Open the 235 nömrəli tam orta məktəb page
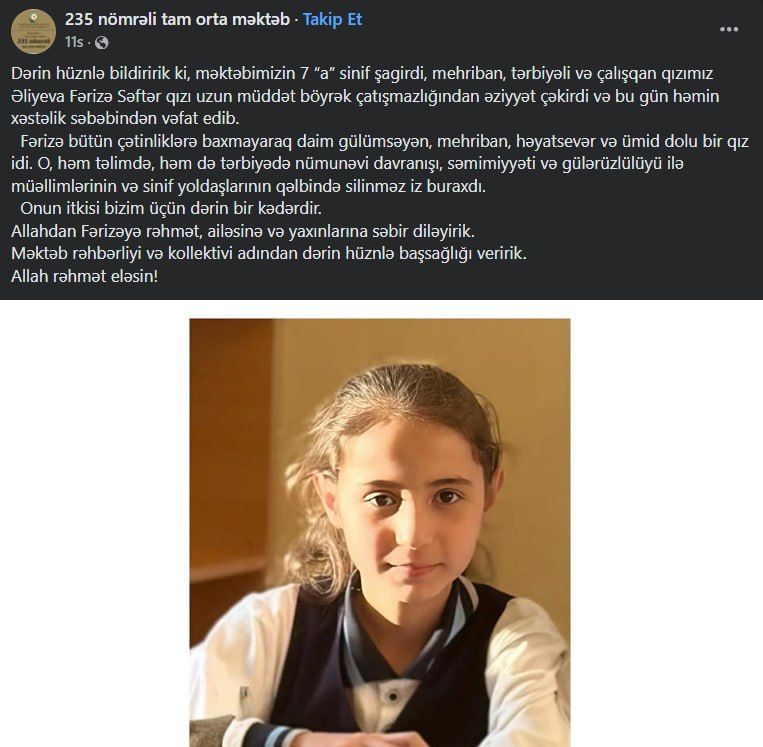 click(177, 19)
